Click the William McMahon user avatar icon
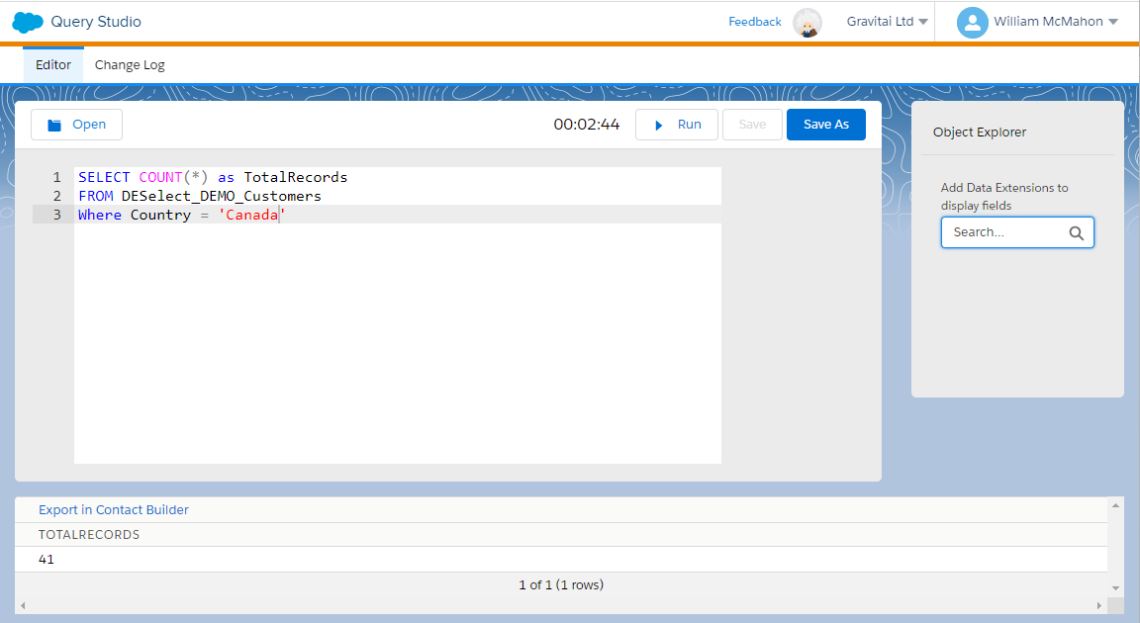 click(971, 22)
